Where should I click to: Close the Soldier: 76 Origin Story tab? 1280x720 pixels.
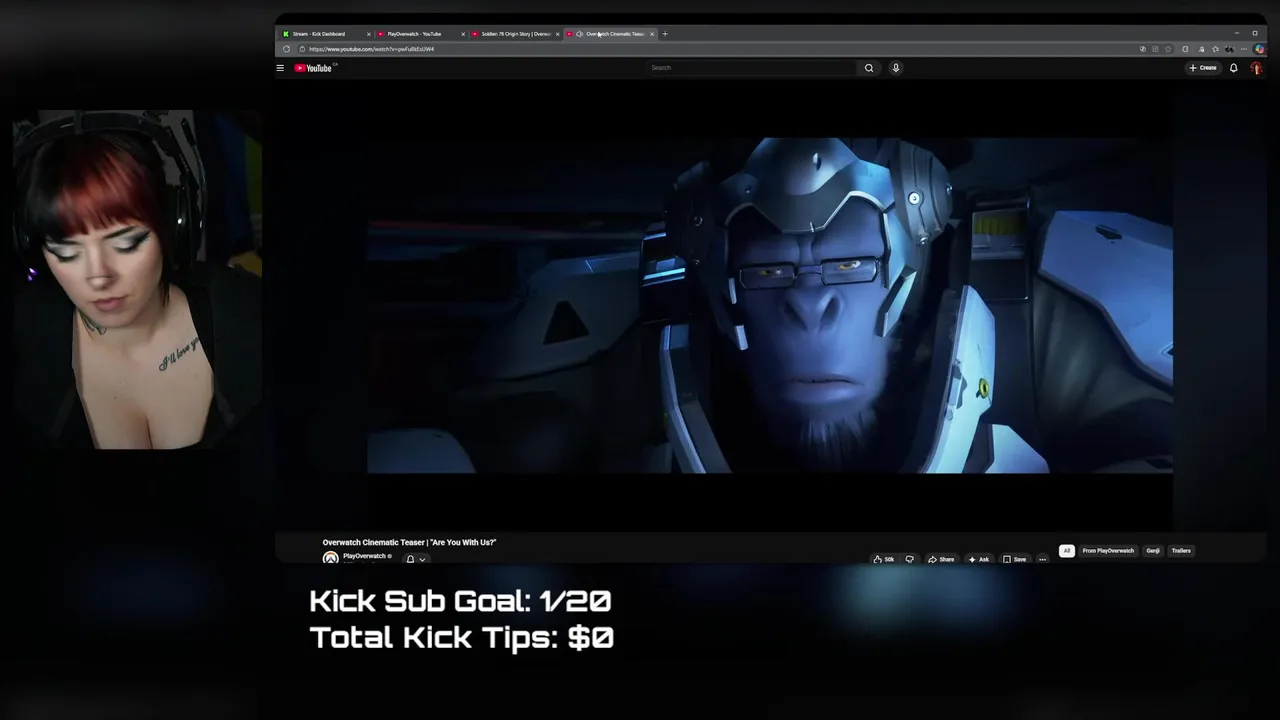(557, 34)
